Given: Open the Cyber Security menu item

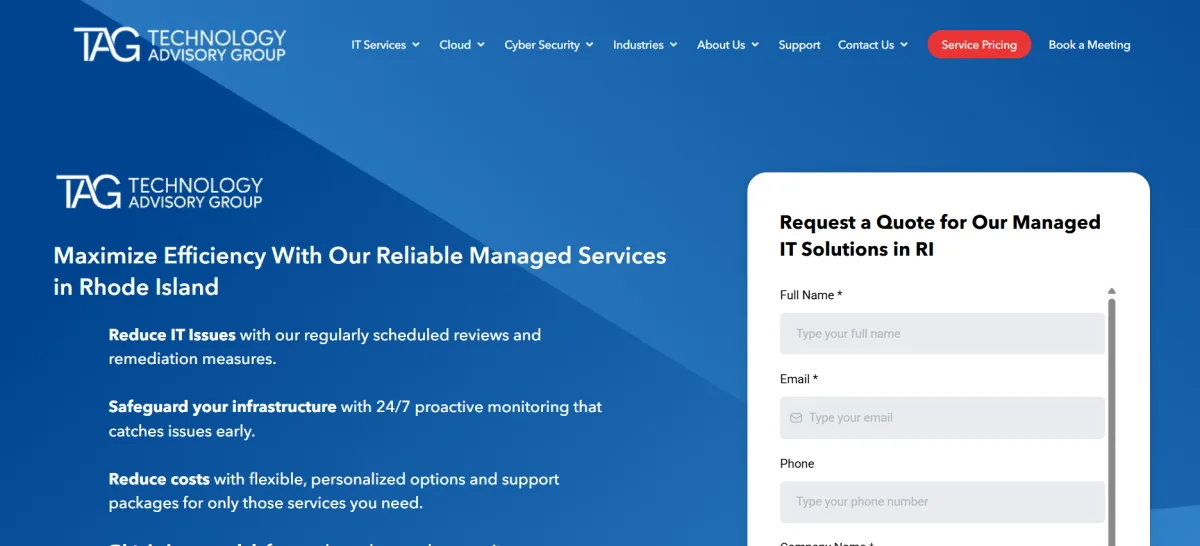Looking at the screenshot, I should [542, 45].
